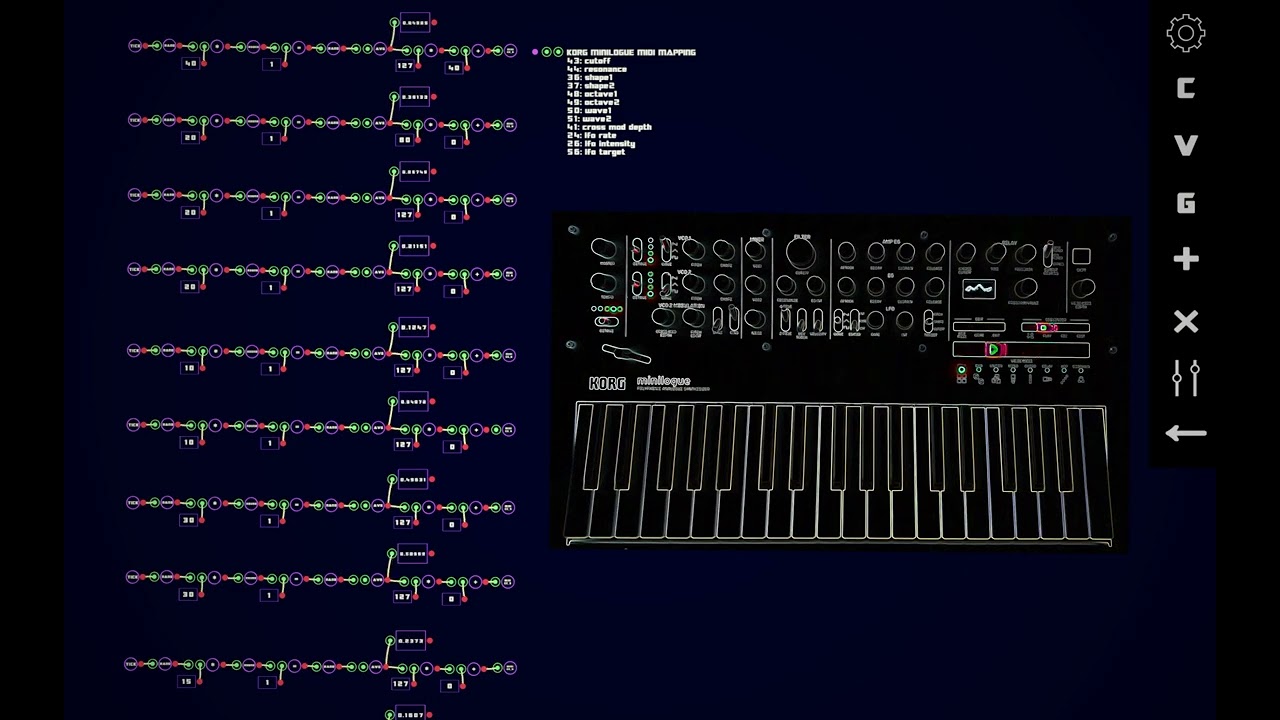Screen dimensions: 1280x720
Task: Edit 127 field in the 0.04995 row
Action: [404, 66]
